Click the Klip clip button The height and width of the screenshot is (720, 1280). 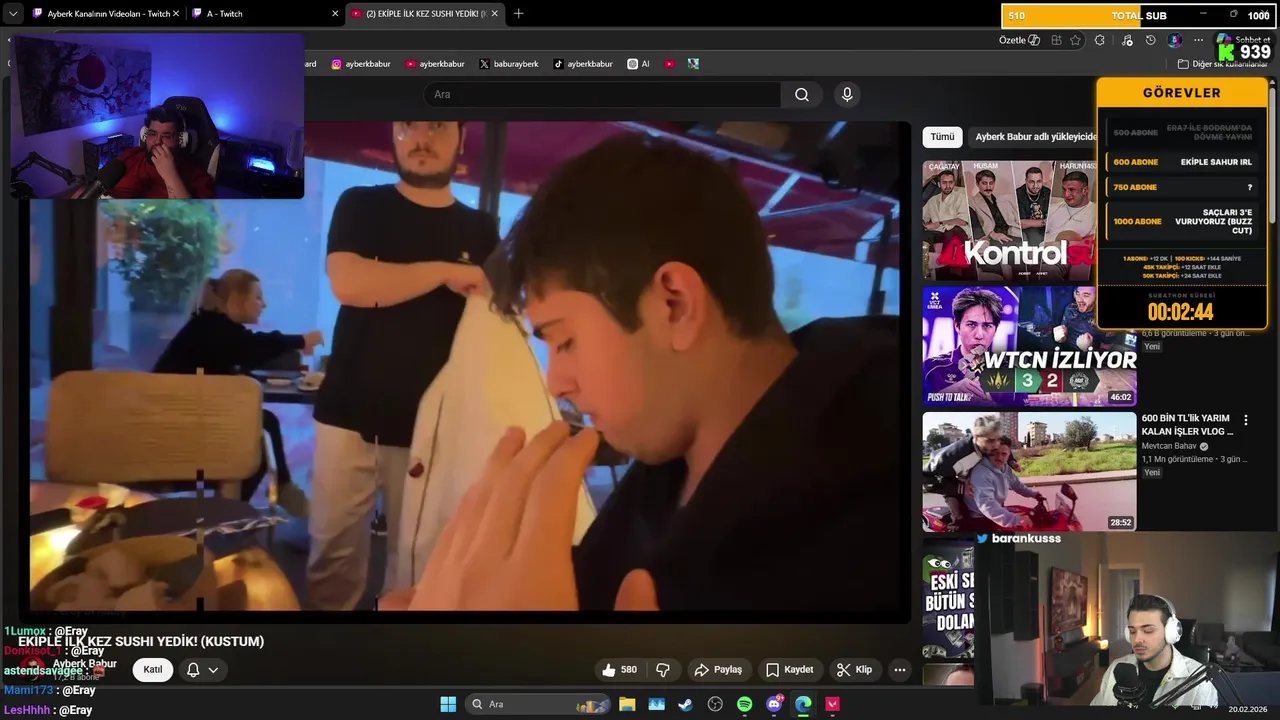pyautogui.click(x=855, y=670)
